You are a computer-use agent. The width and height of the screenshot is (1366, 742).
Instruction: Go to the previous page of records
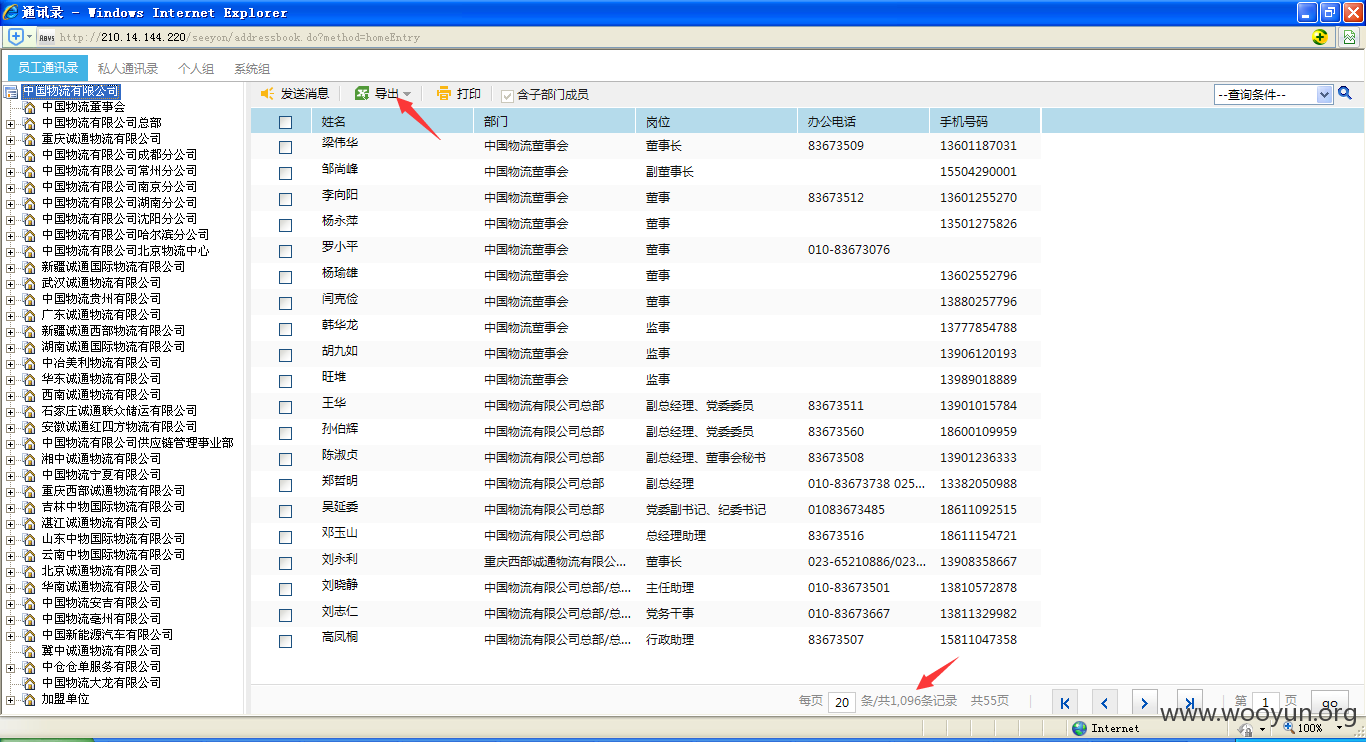[1105, 702]
